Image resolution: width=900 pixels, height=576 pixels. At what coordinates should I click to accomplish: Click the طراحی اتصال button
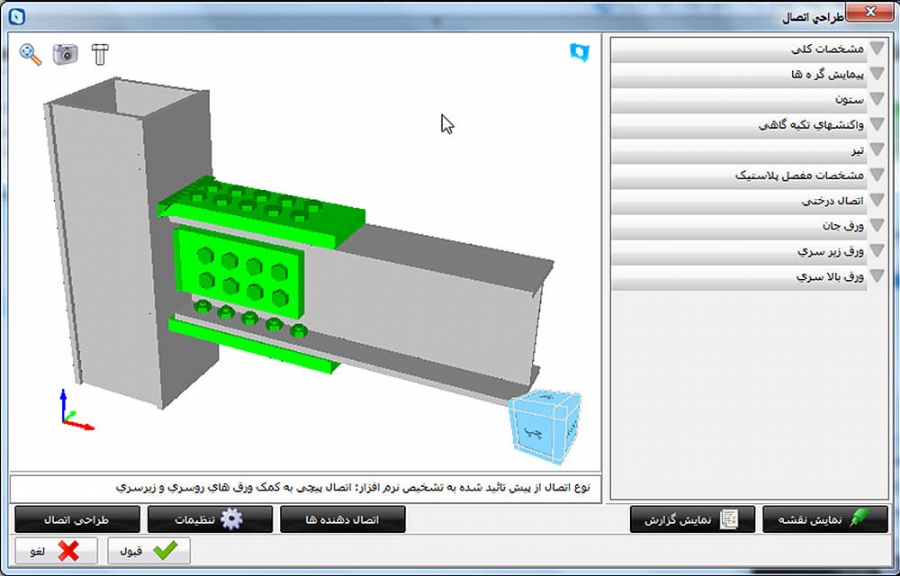77,519
